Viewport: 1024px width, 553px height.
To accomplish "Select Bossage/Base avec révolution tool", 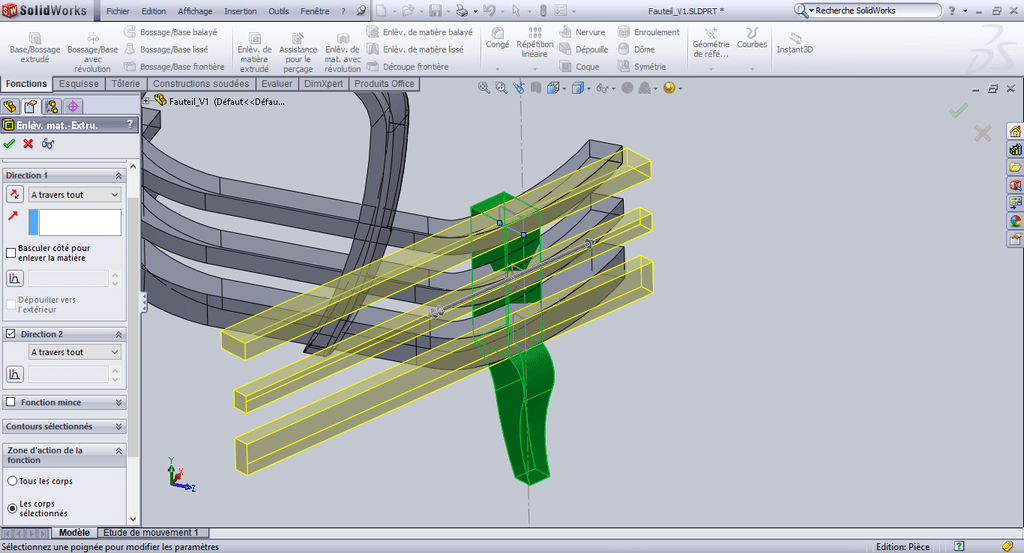I will coord(93,51).
